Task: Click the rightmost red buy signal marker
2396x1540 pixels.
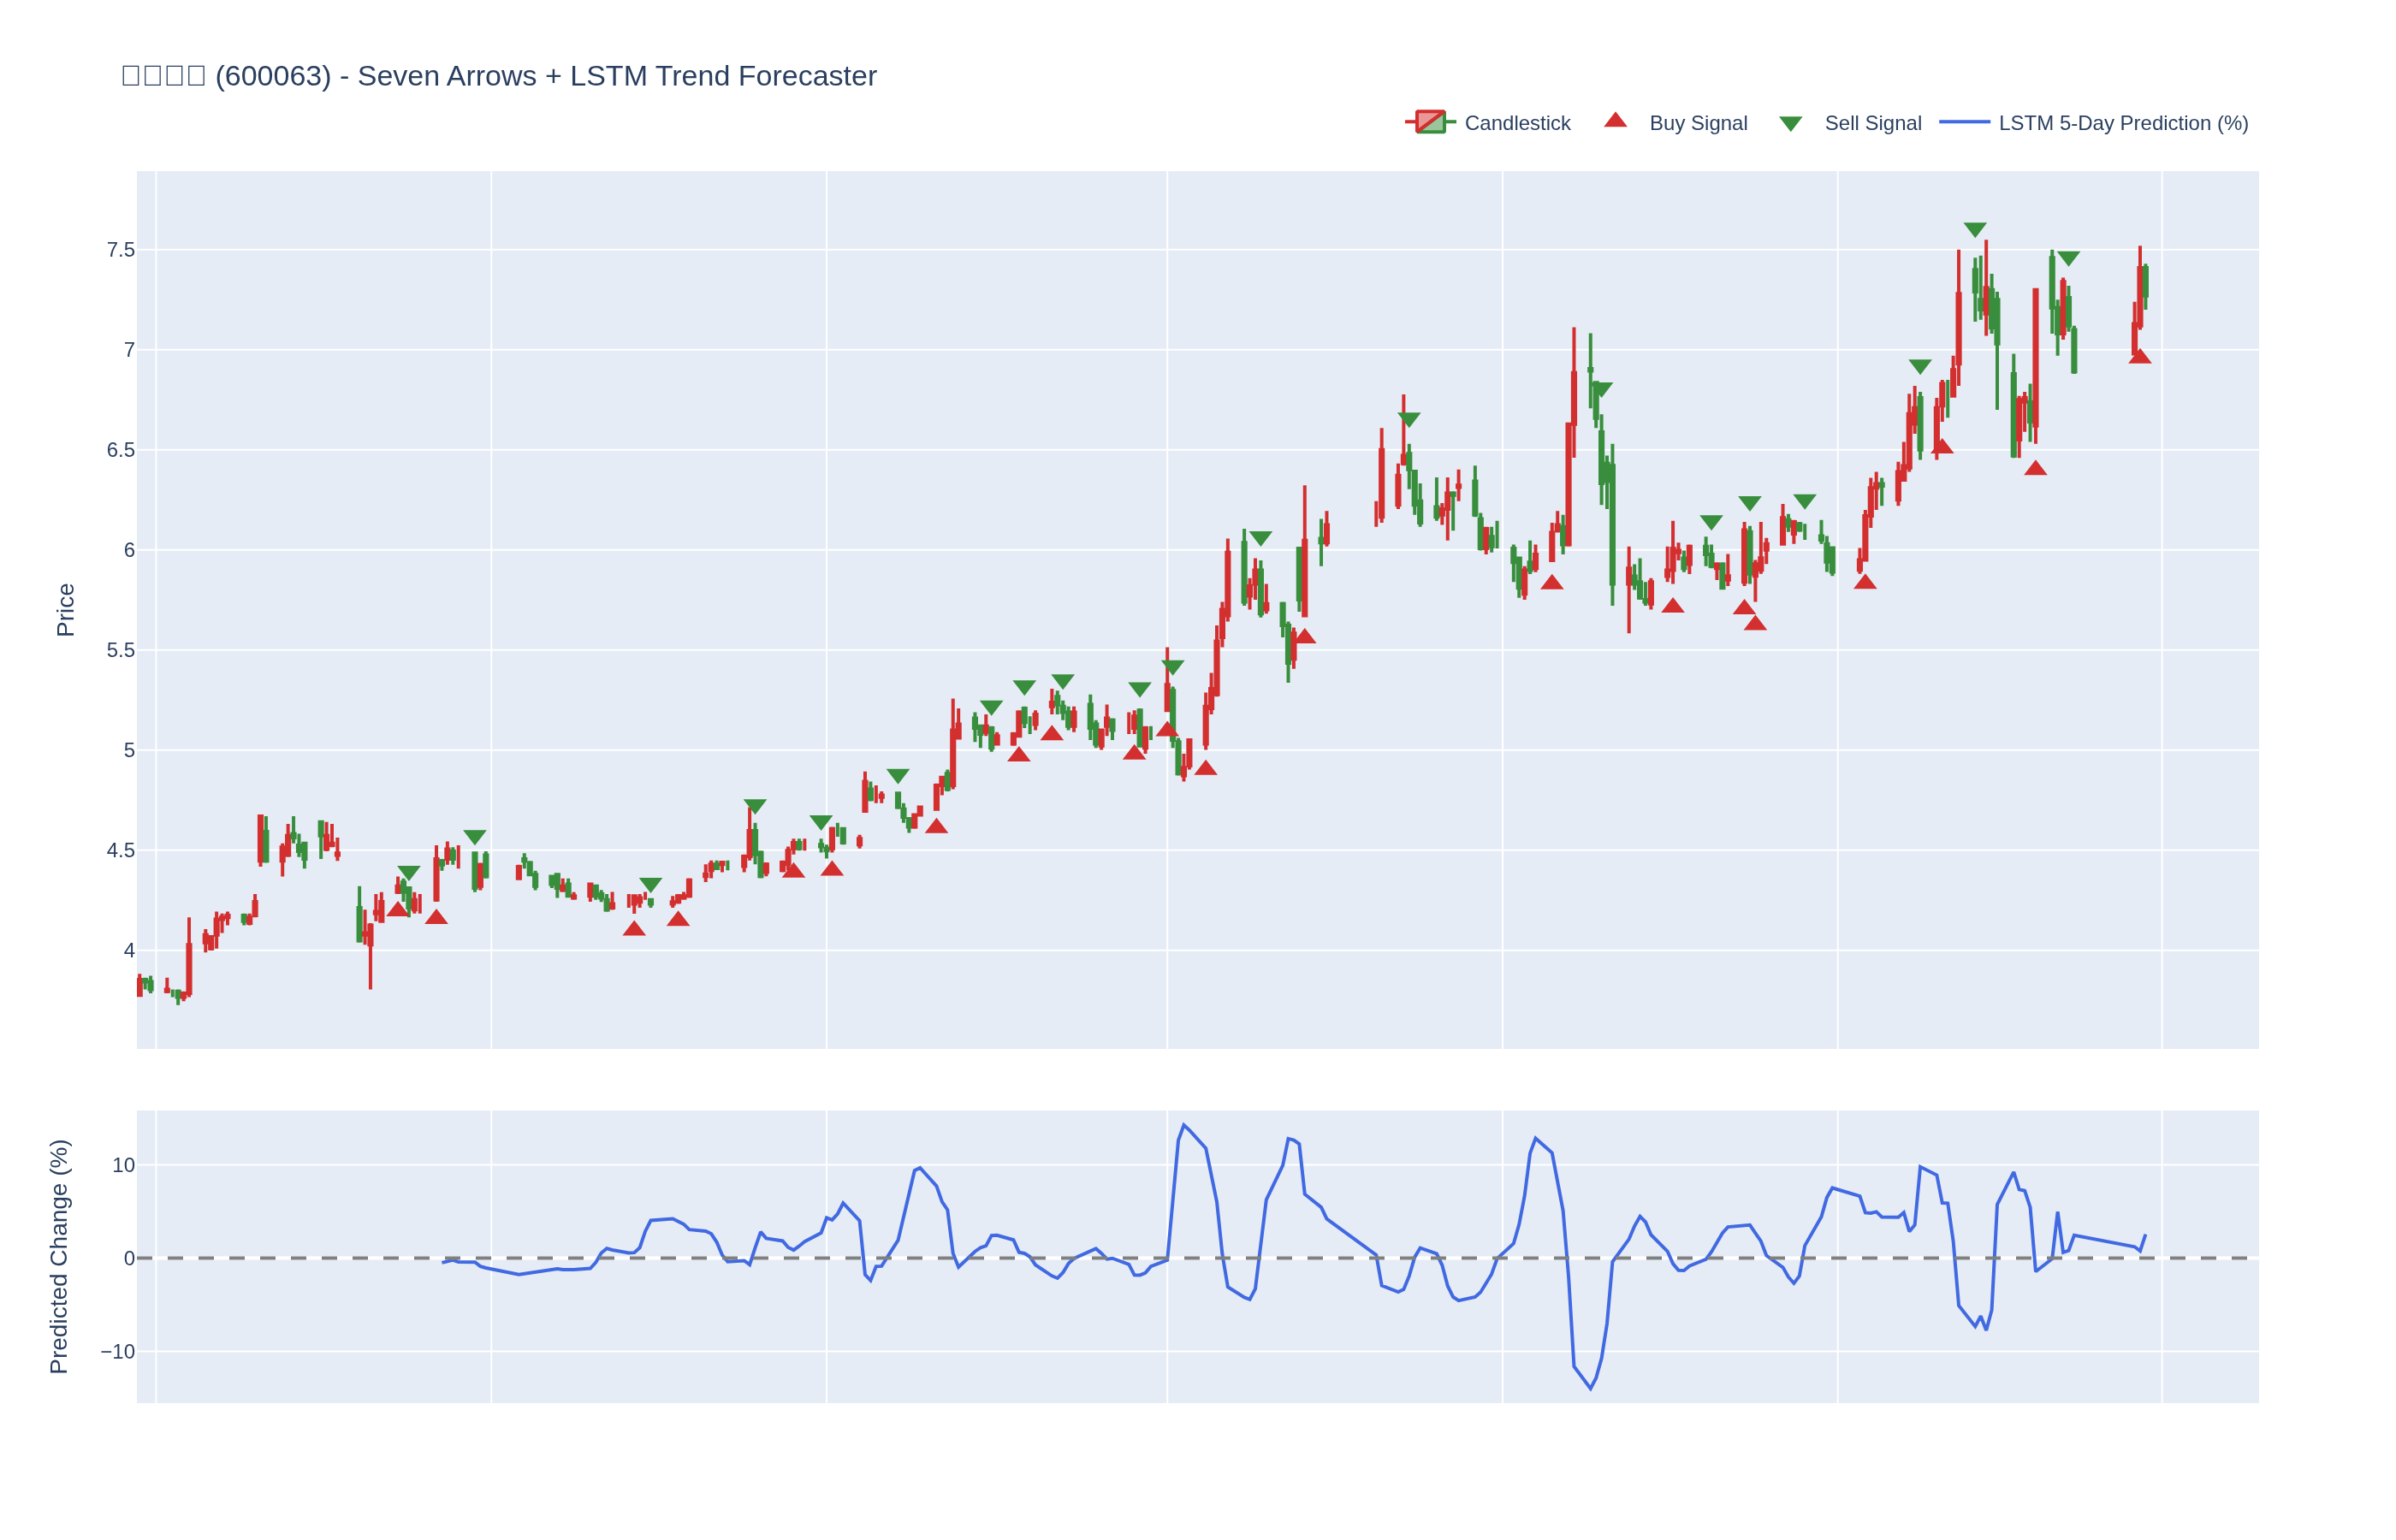Action: (x=2139, y=356)
